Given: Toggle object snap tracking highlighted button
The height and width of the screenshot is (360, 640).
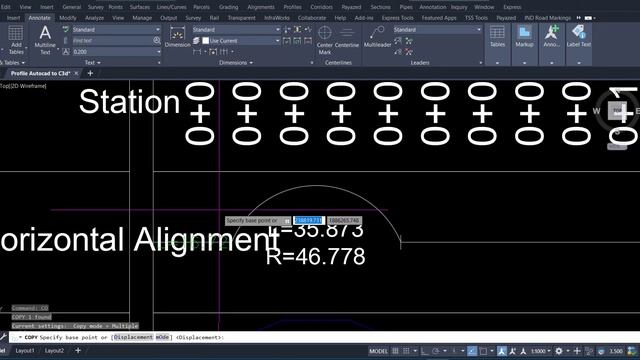Looking at the screenshot, I should click(472, 351).
